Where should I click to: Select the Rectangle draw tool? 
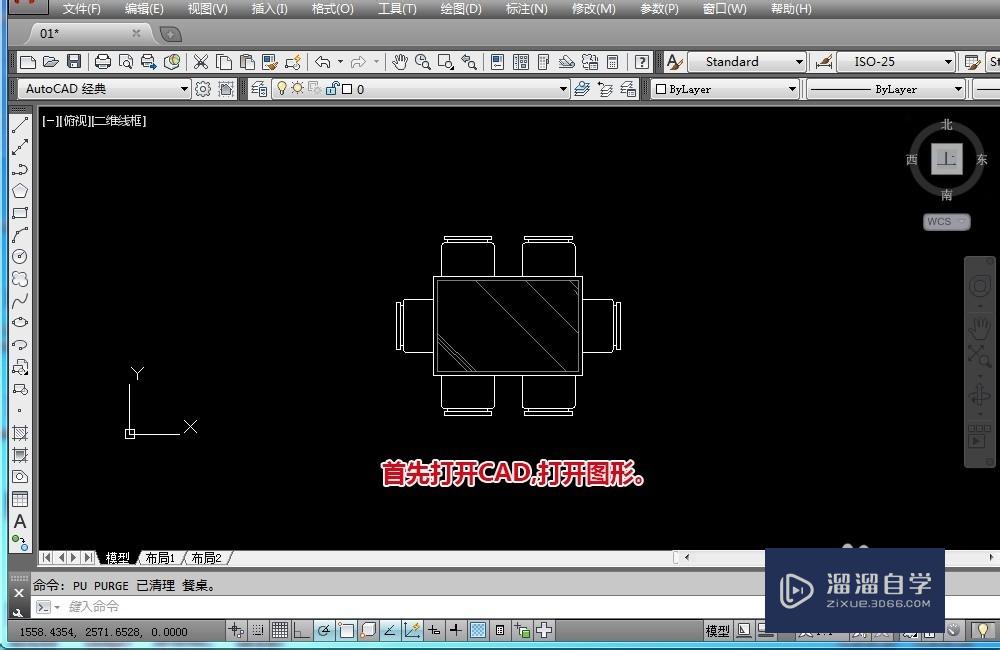(x=20, y=213)
